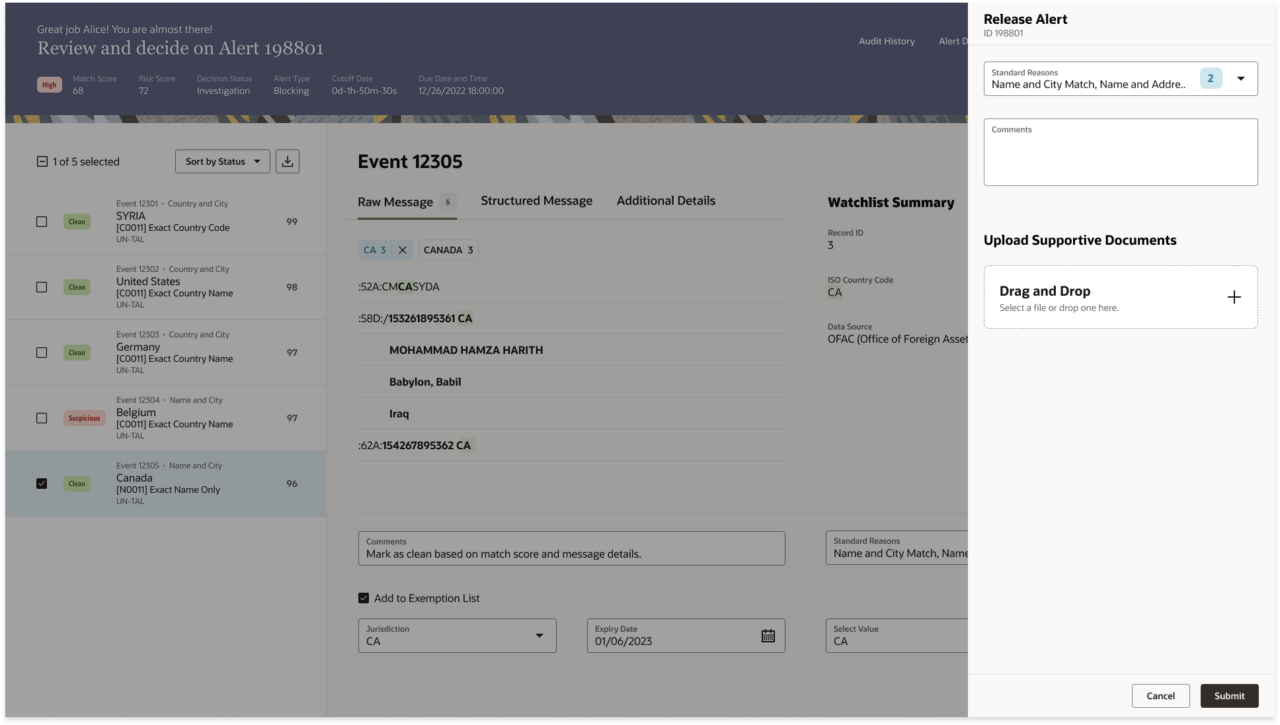Click the Expiry Date field
The image size is (1280, 725).
click(686, 636)
